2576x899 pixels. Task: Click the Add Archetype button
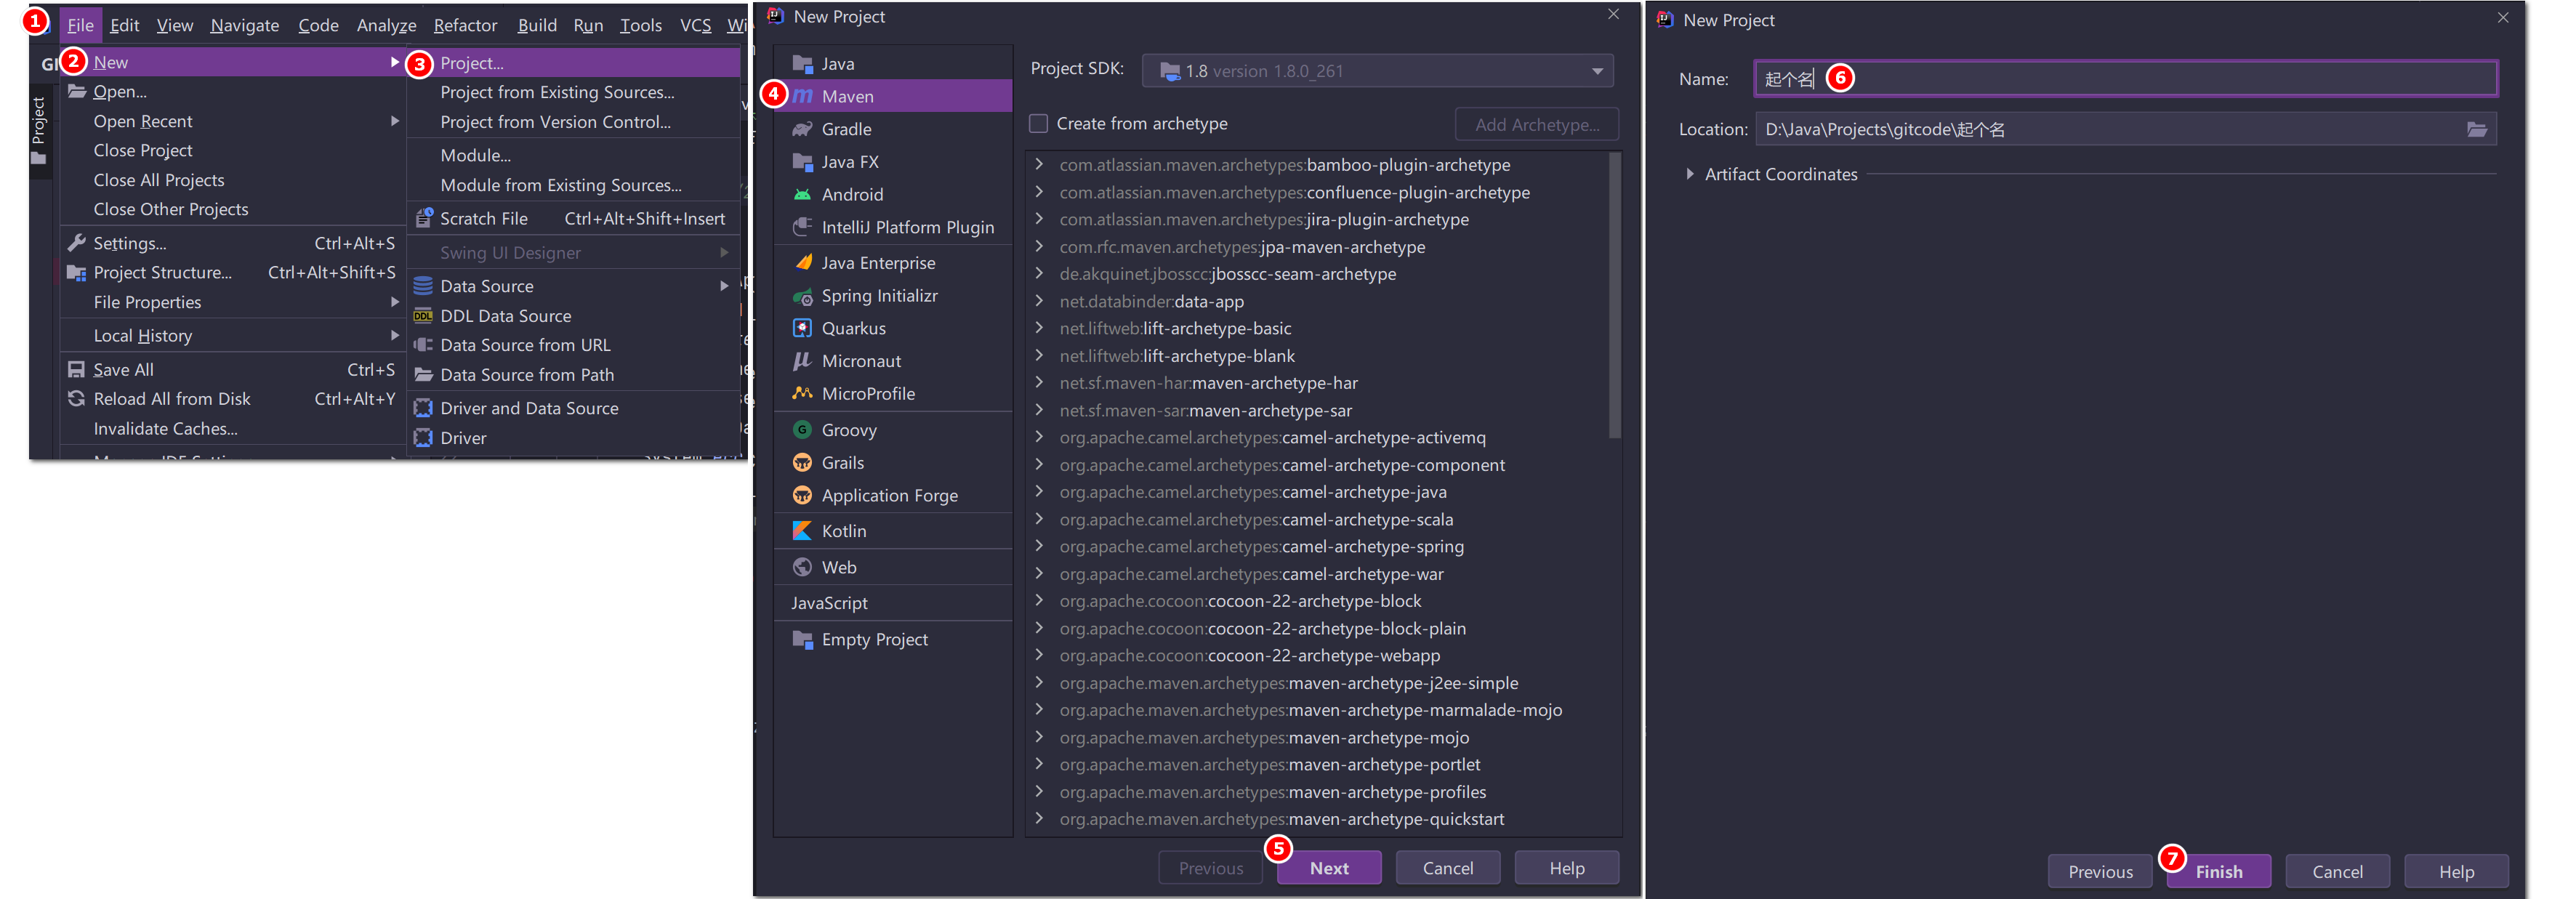pyautogui.click(x=1534, y=124)
